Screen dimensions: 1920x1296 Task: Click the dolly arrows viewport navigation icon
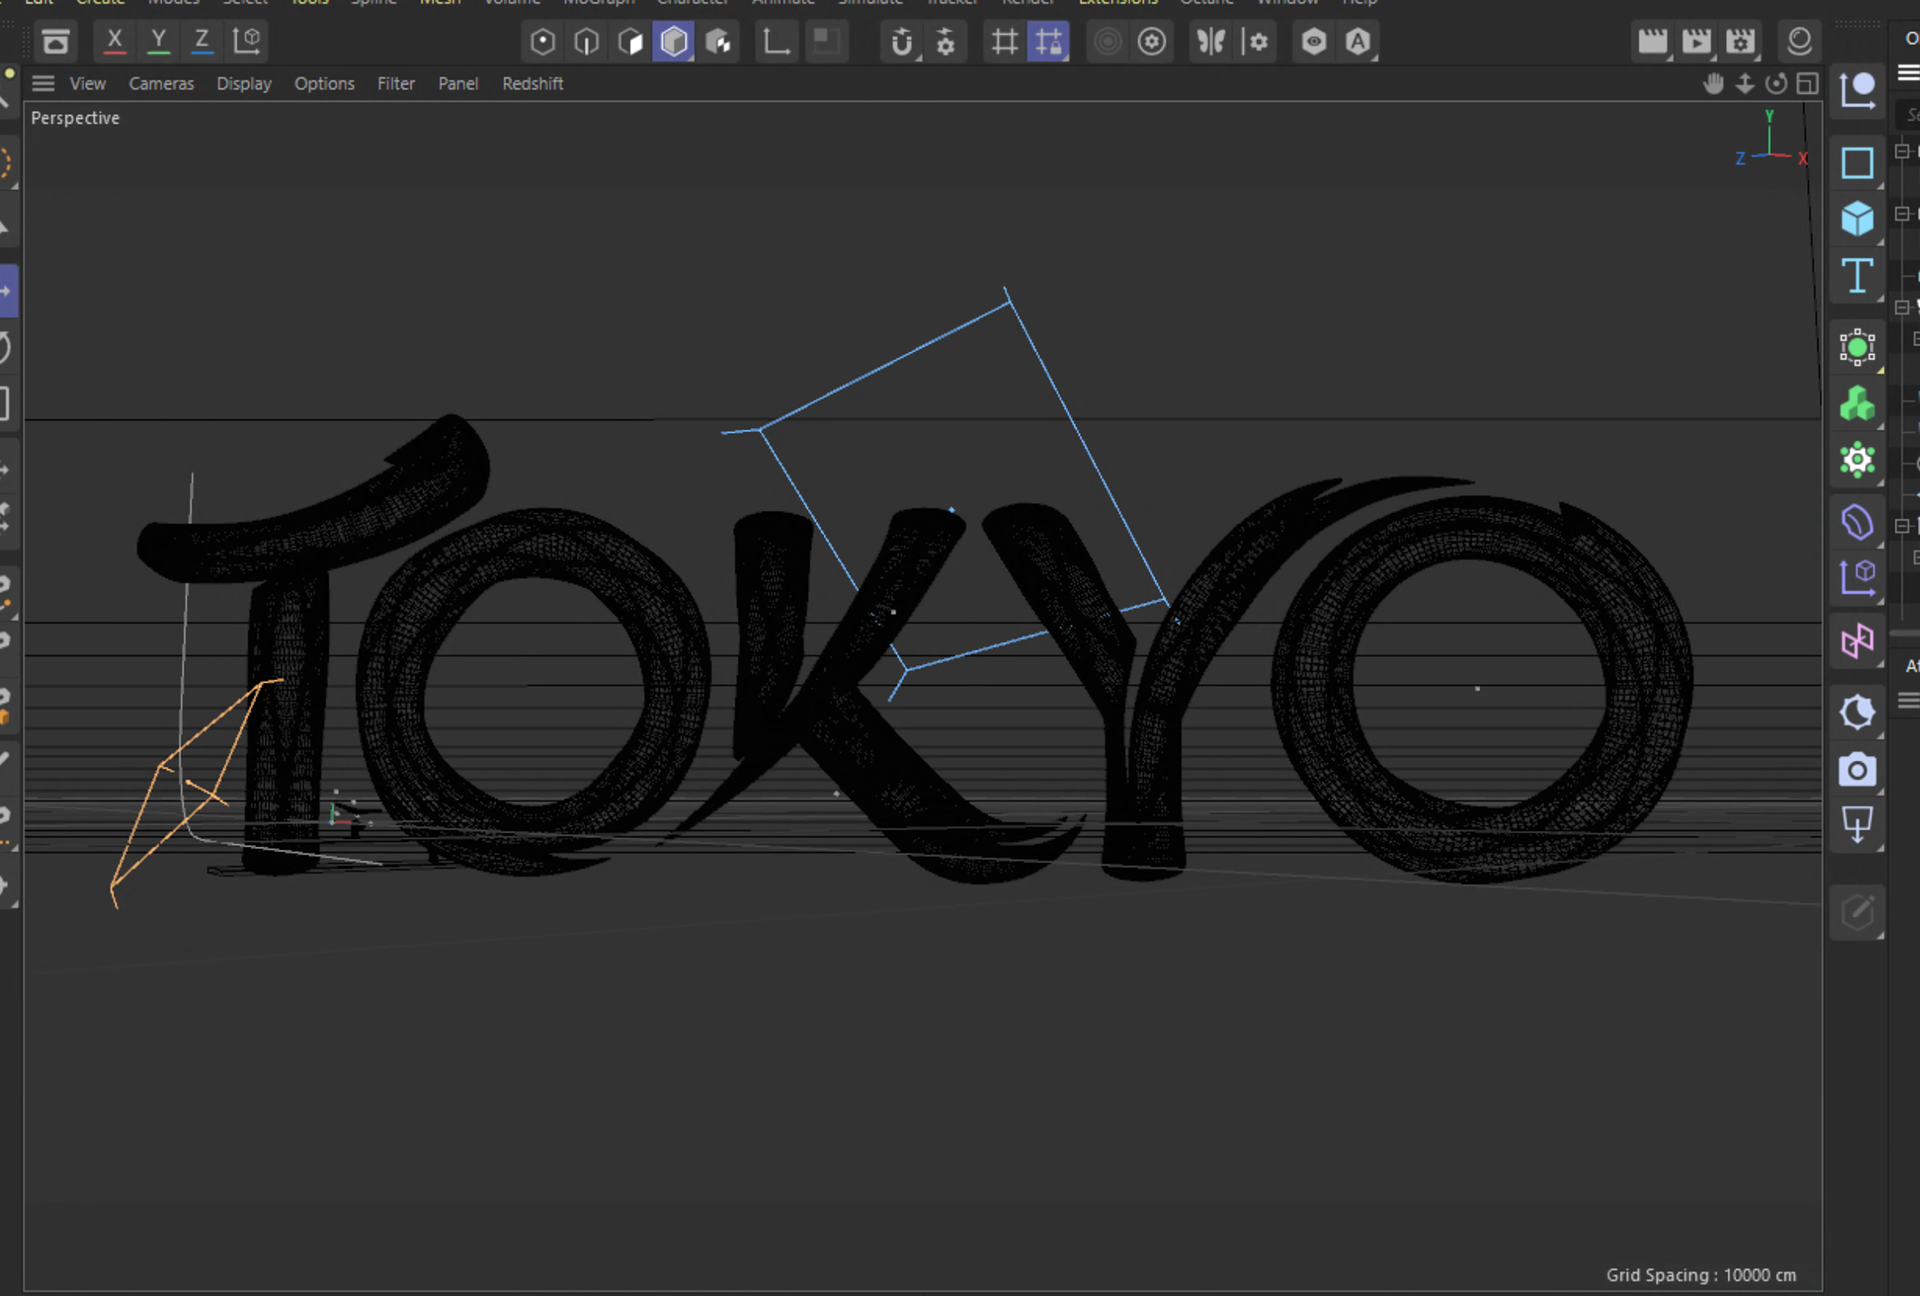pyautogui.click(x=1745, y=84)
